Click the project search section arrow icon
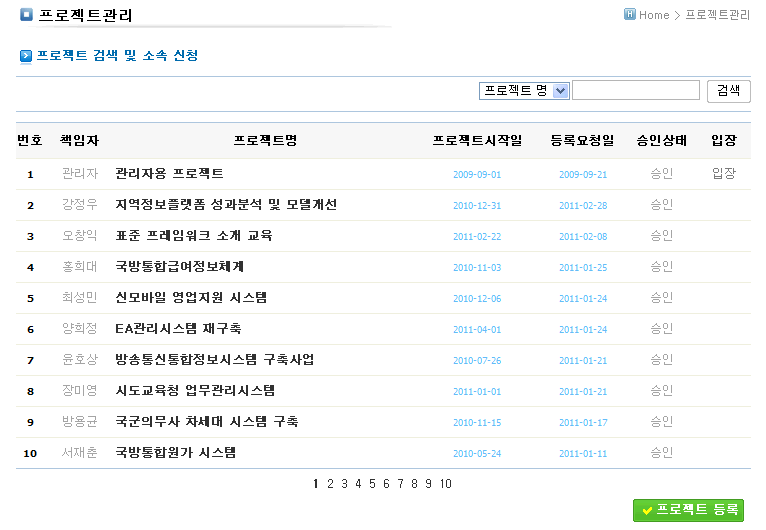Image resolution: width=766 pixels, height=530 pixels. (25, 56)
